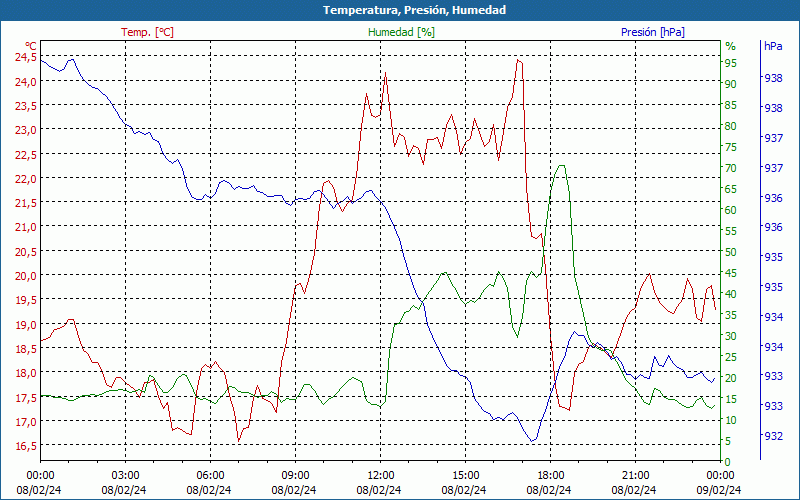Click the '17,5' temperature axis value
The height and width of the screenshot is (500, 800).
pos(26,398)
